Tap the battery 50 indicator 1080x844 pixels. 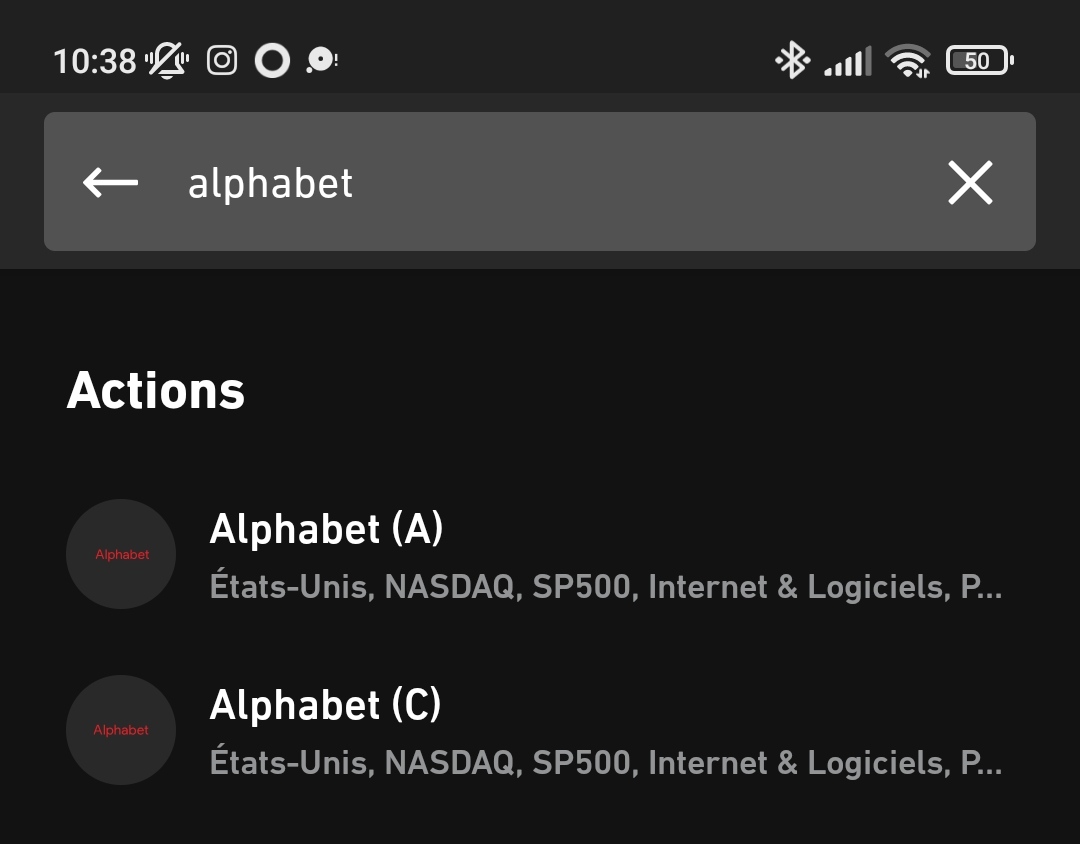coord(979,61)
